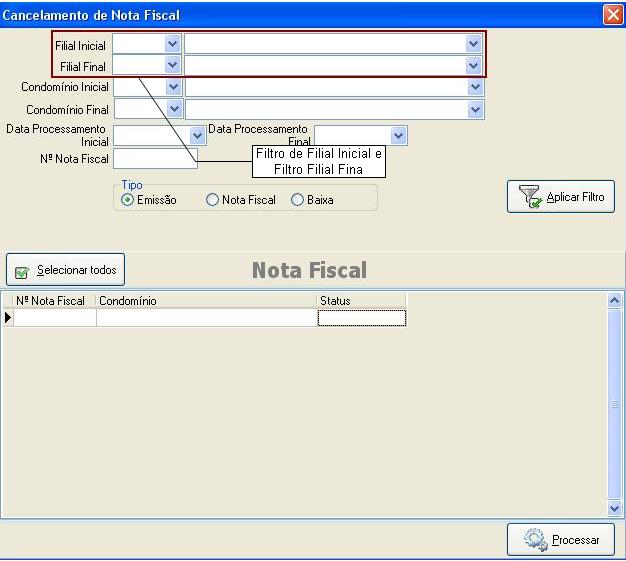Open the Filial Inicial code dropdown
626x561 pixels.
click(172, 44)
